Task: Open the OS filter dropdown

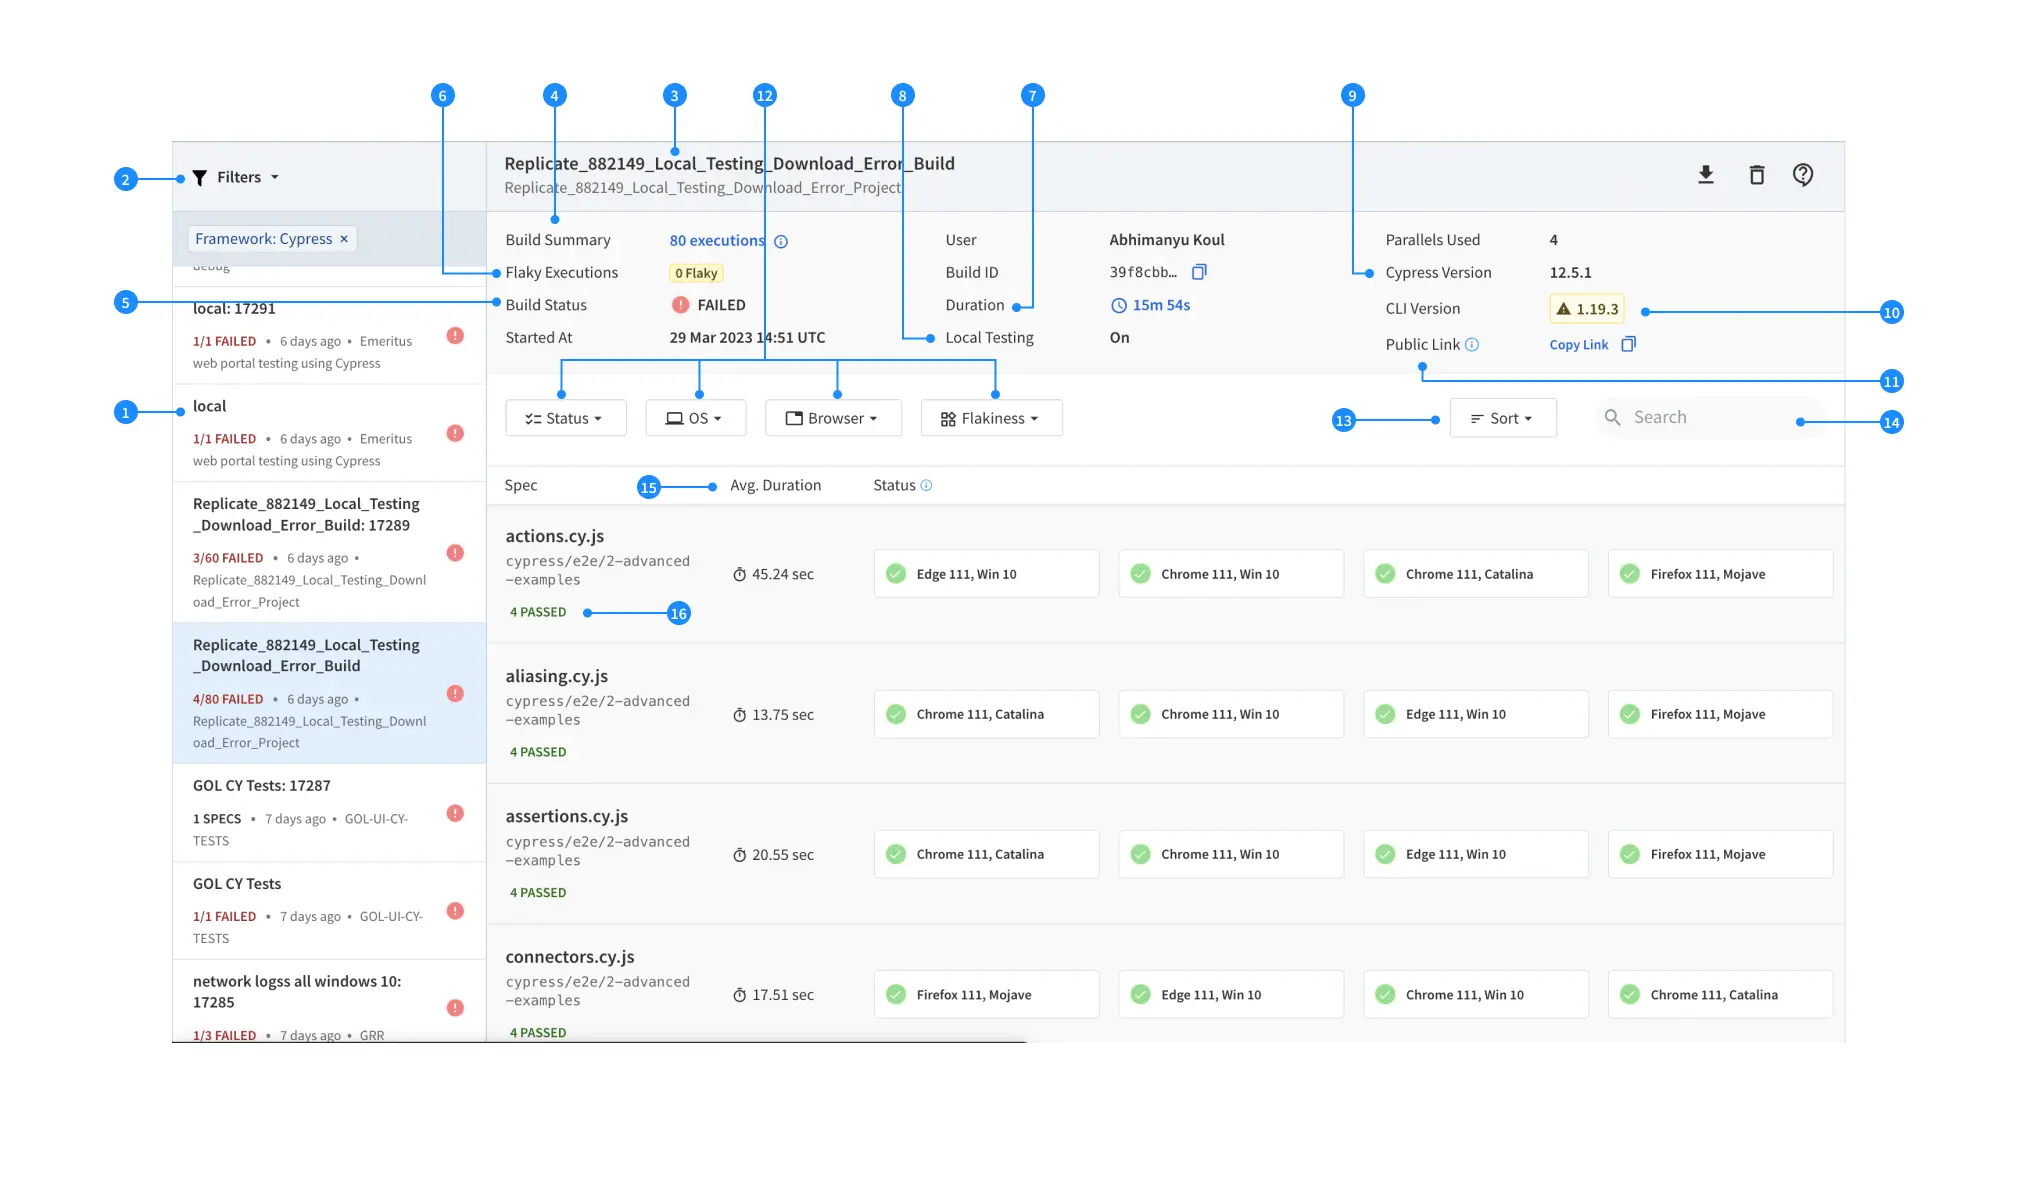Action: coord(695,418)
